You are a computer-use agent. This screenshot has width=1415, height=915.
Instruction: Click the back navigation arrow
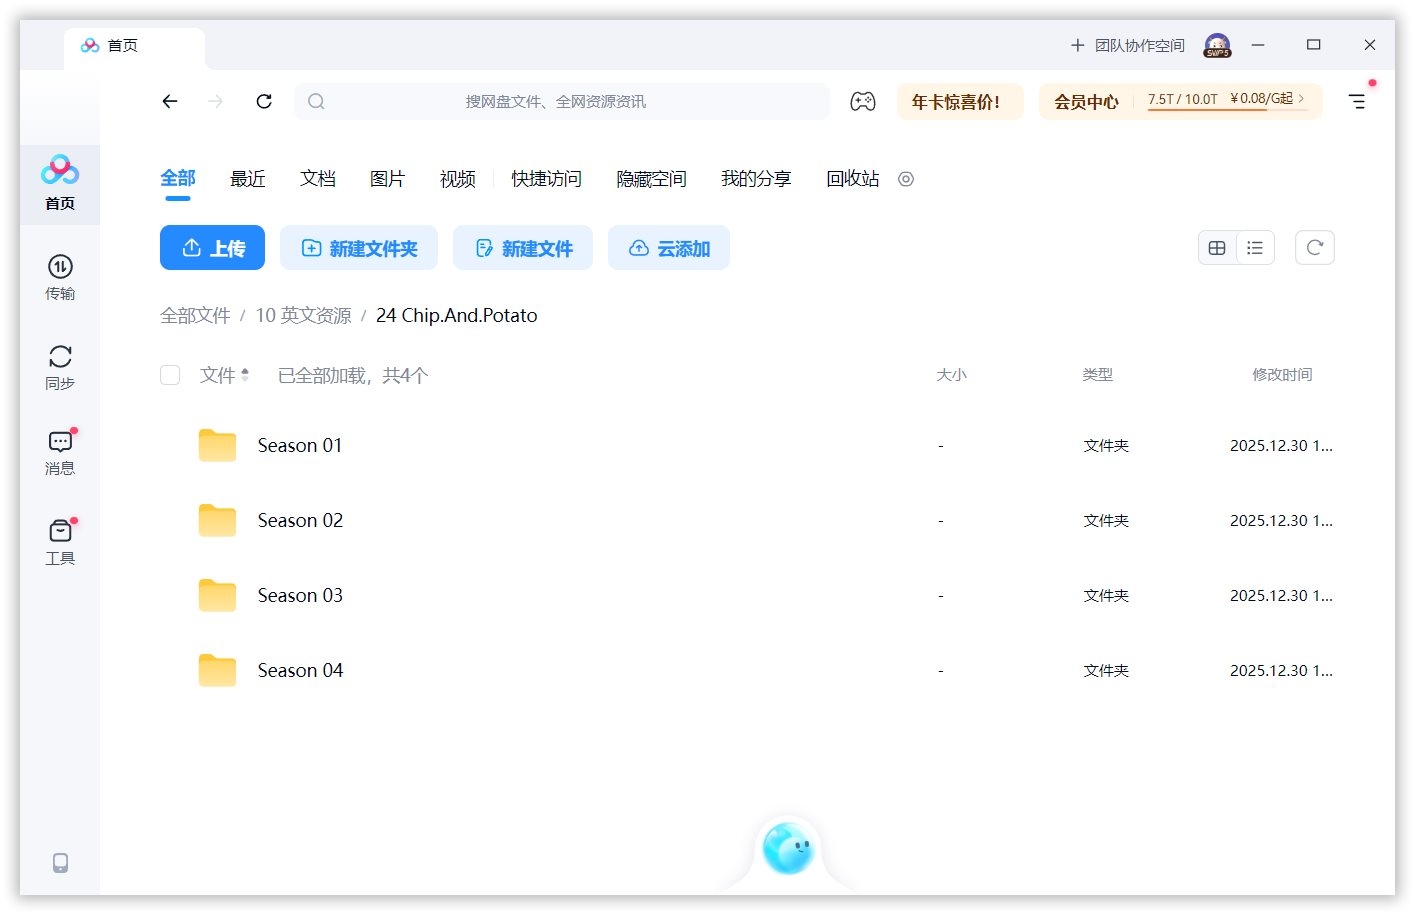[169, 101]
